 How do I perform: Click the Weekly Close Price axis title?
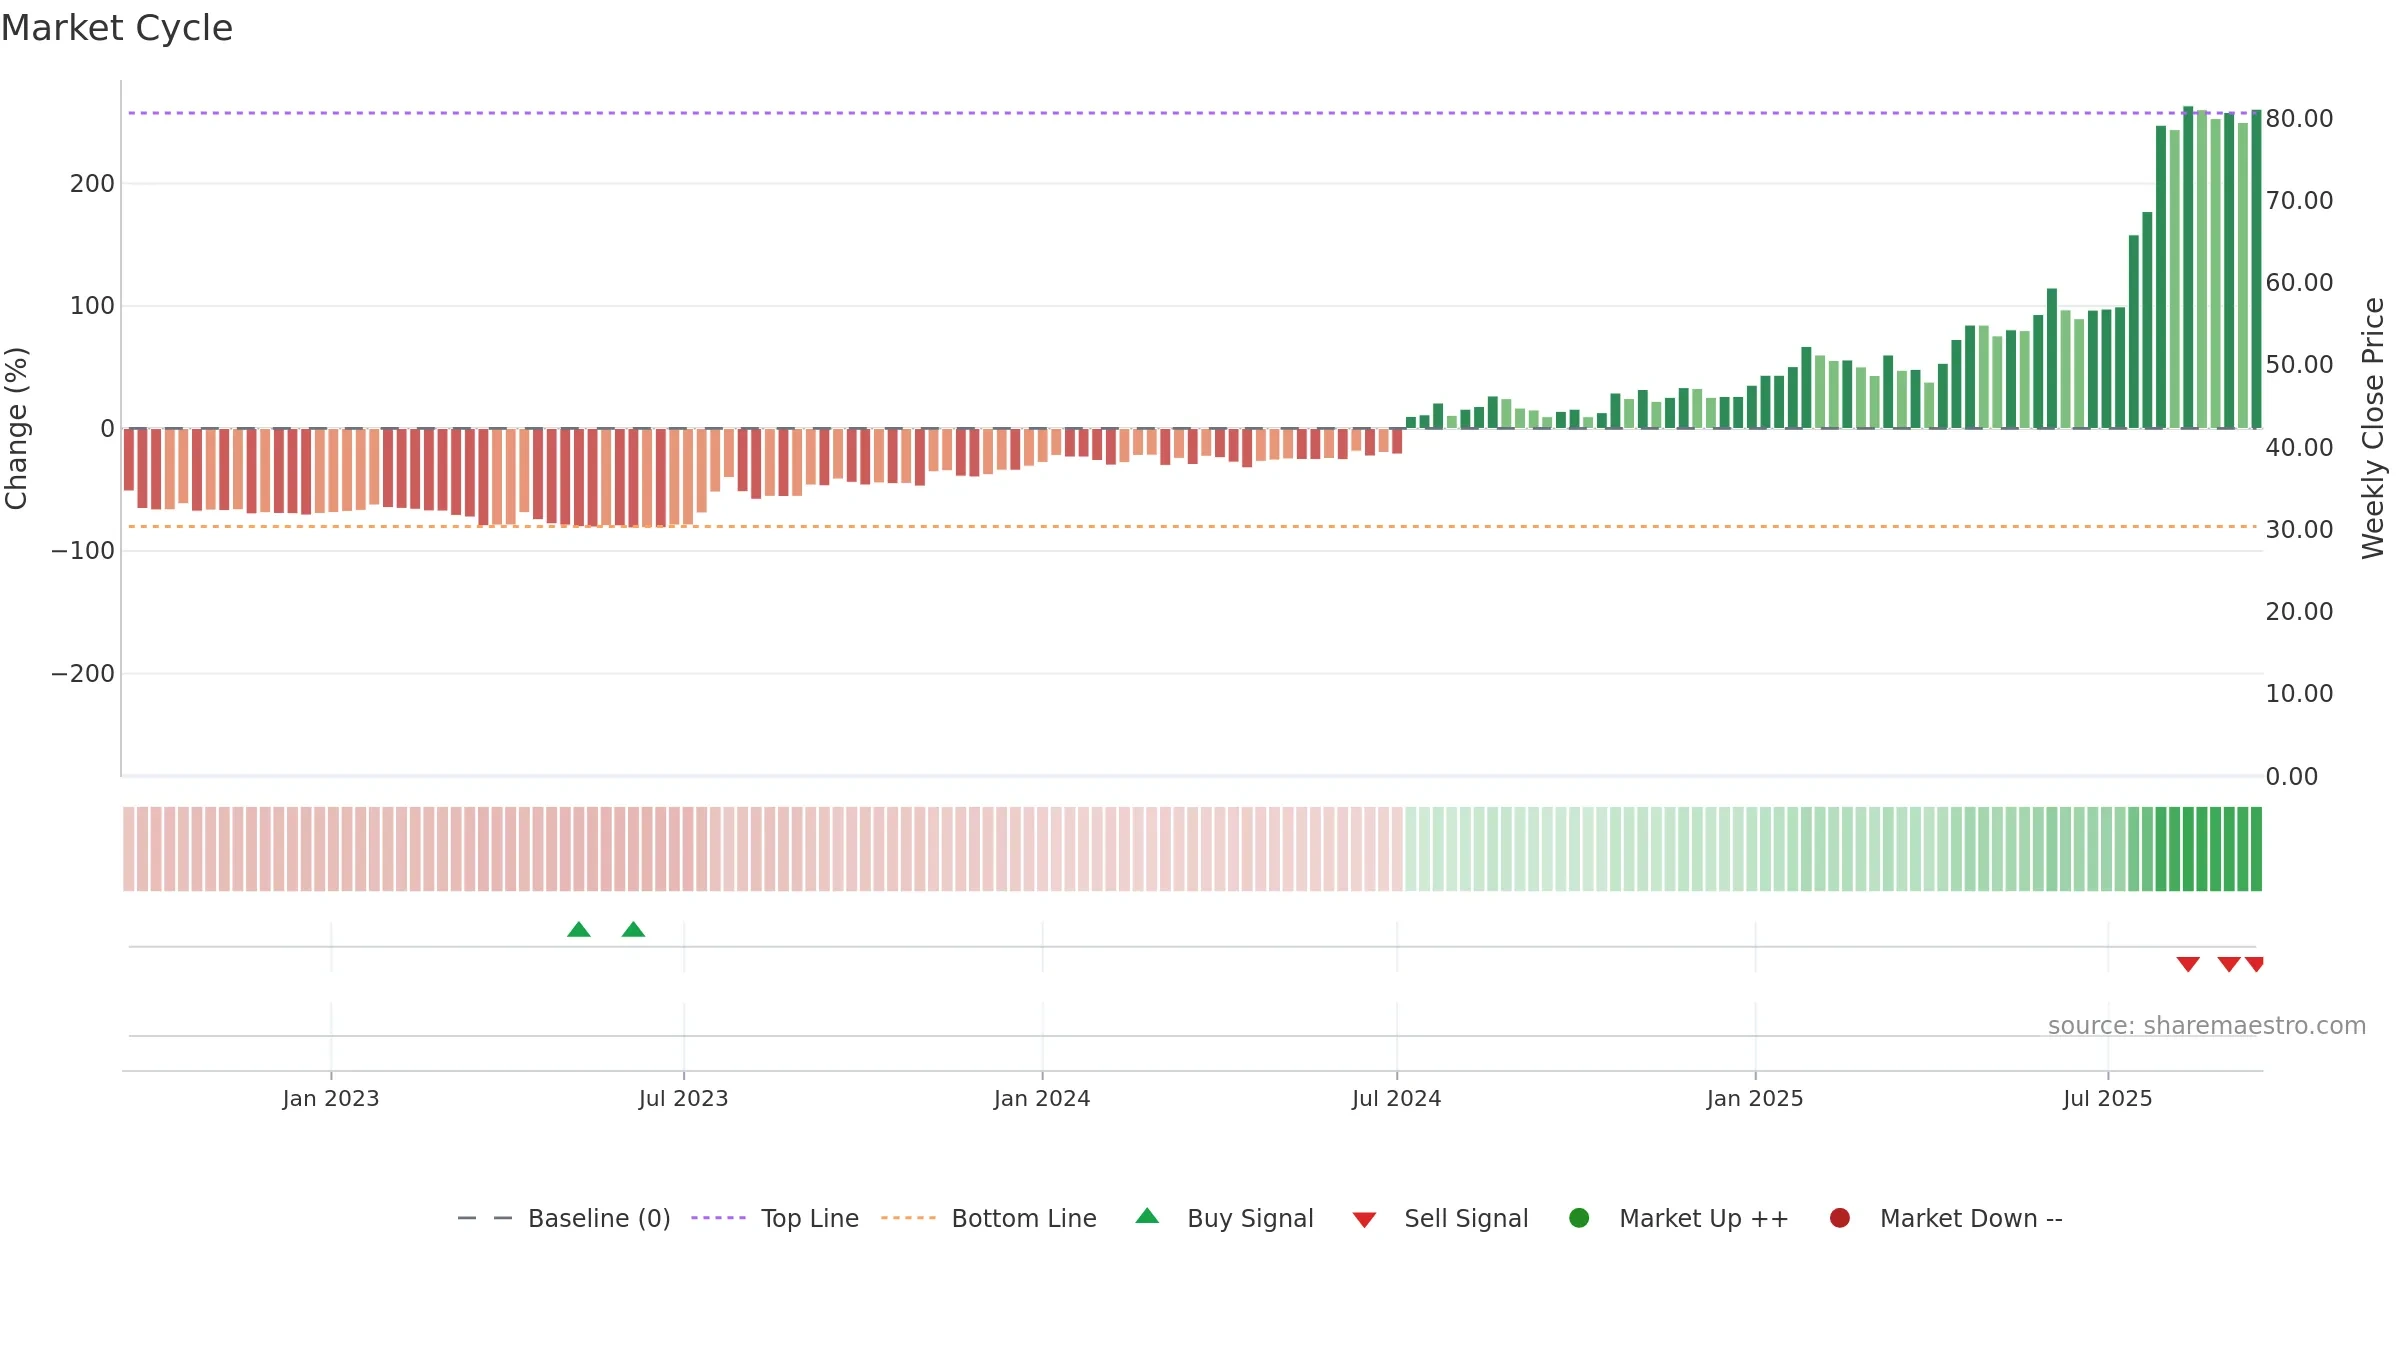[x=2373, y=428]
